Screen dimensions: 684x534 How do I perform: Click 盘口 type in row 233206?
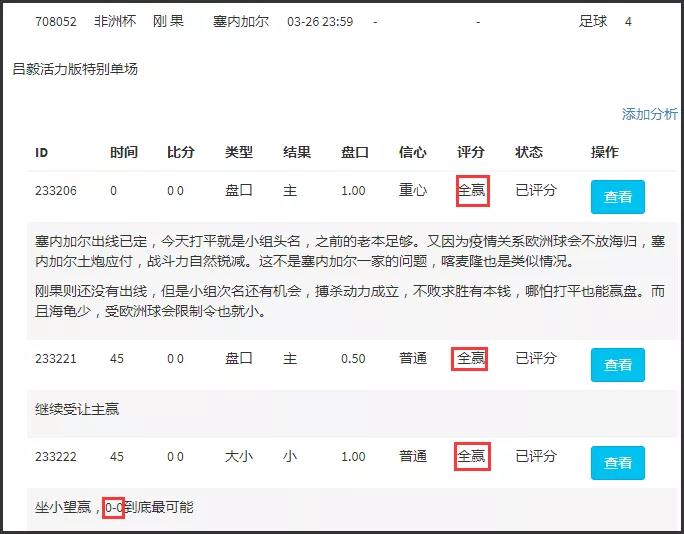point(239,190)
